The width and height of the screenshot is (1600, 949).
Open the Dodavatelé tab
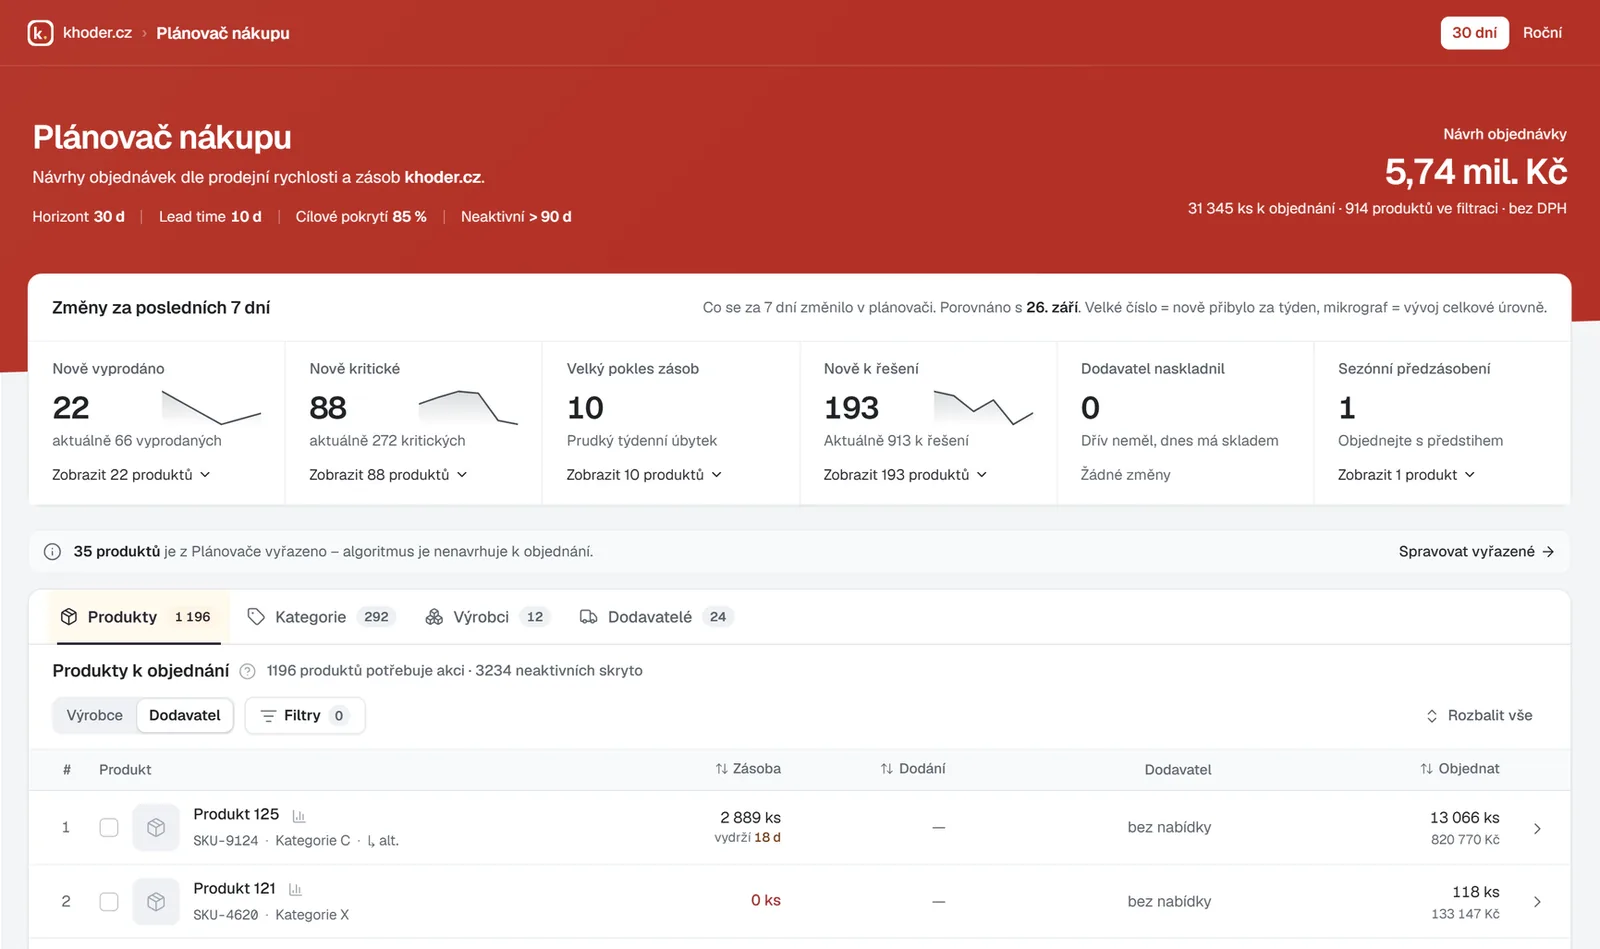point(656,617)
